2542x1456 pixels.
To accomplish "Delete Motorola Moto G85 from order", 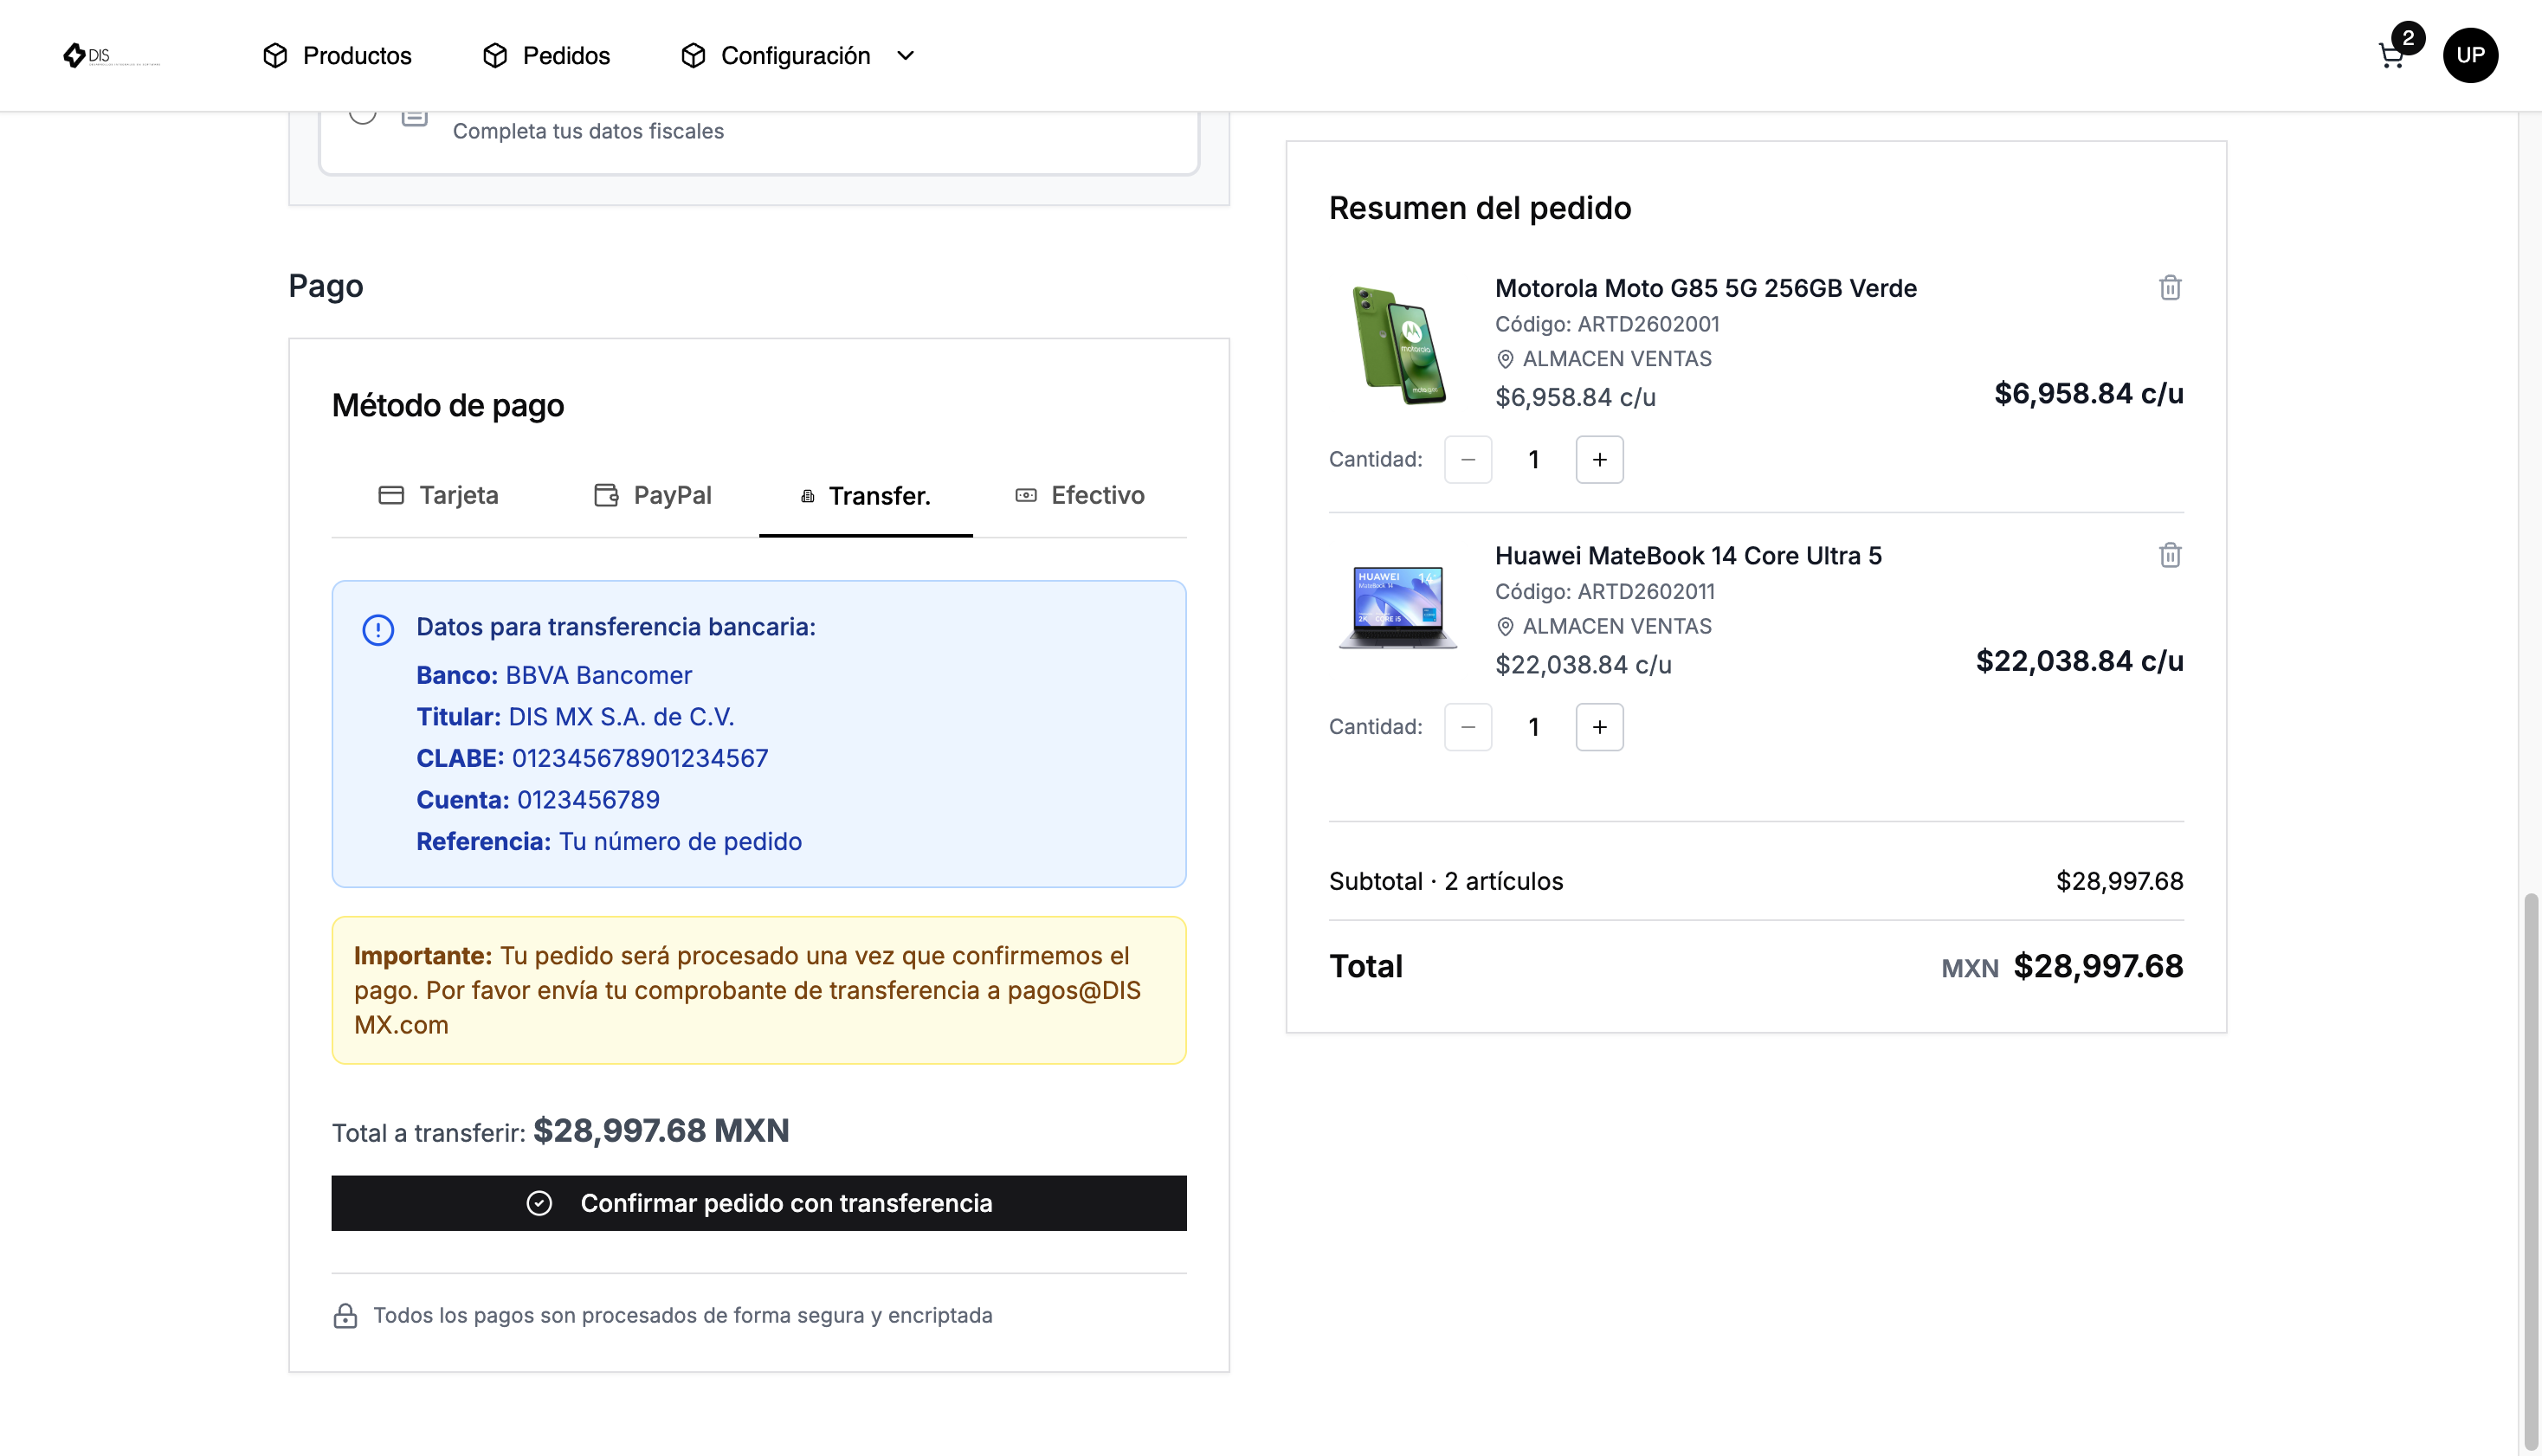I will tap(2169, 288).
